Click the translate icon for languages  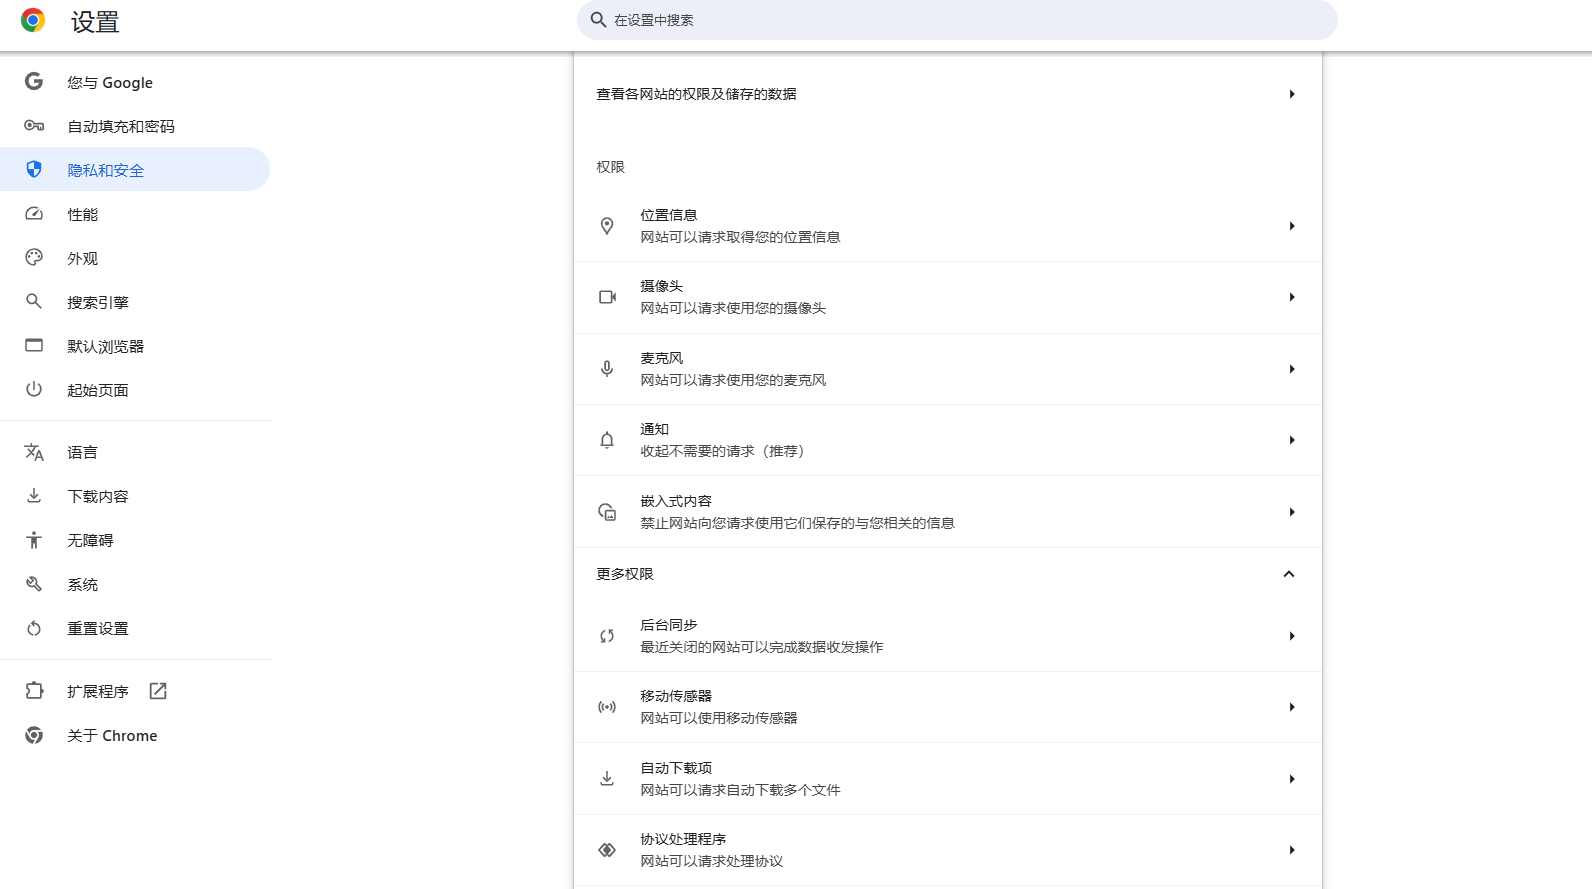pos(34,452)
